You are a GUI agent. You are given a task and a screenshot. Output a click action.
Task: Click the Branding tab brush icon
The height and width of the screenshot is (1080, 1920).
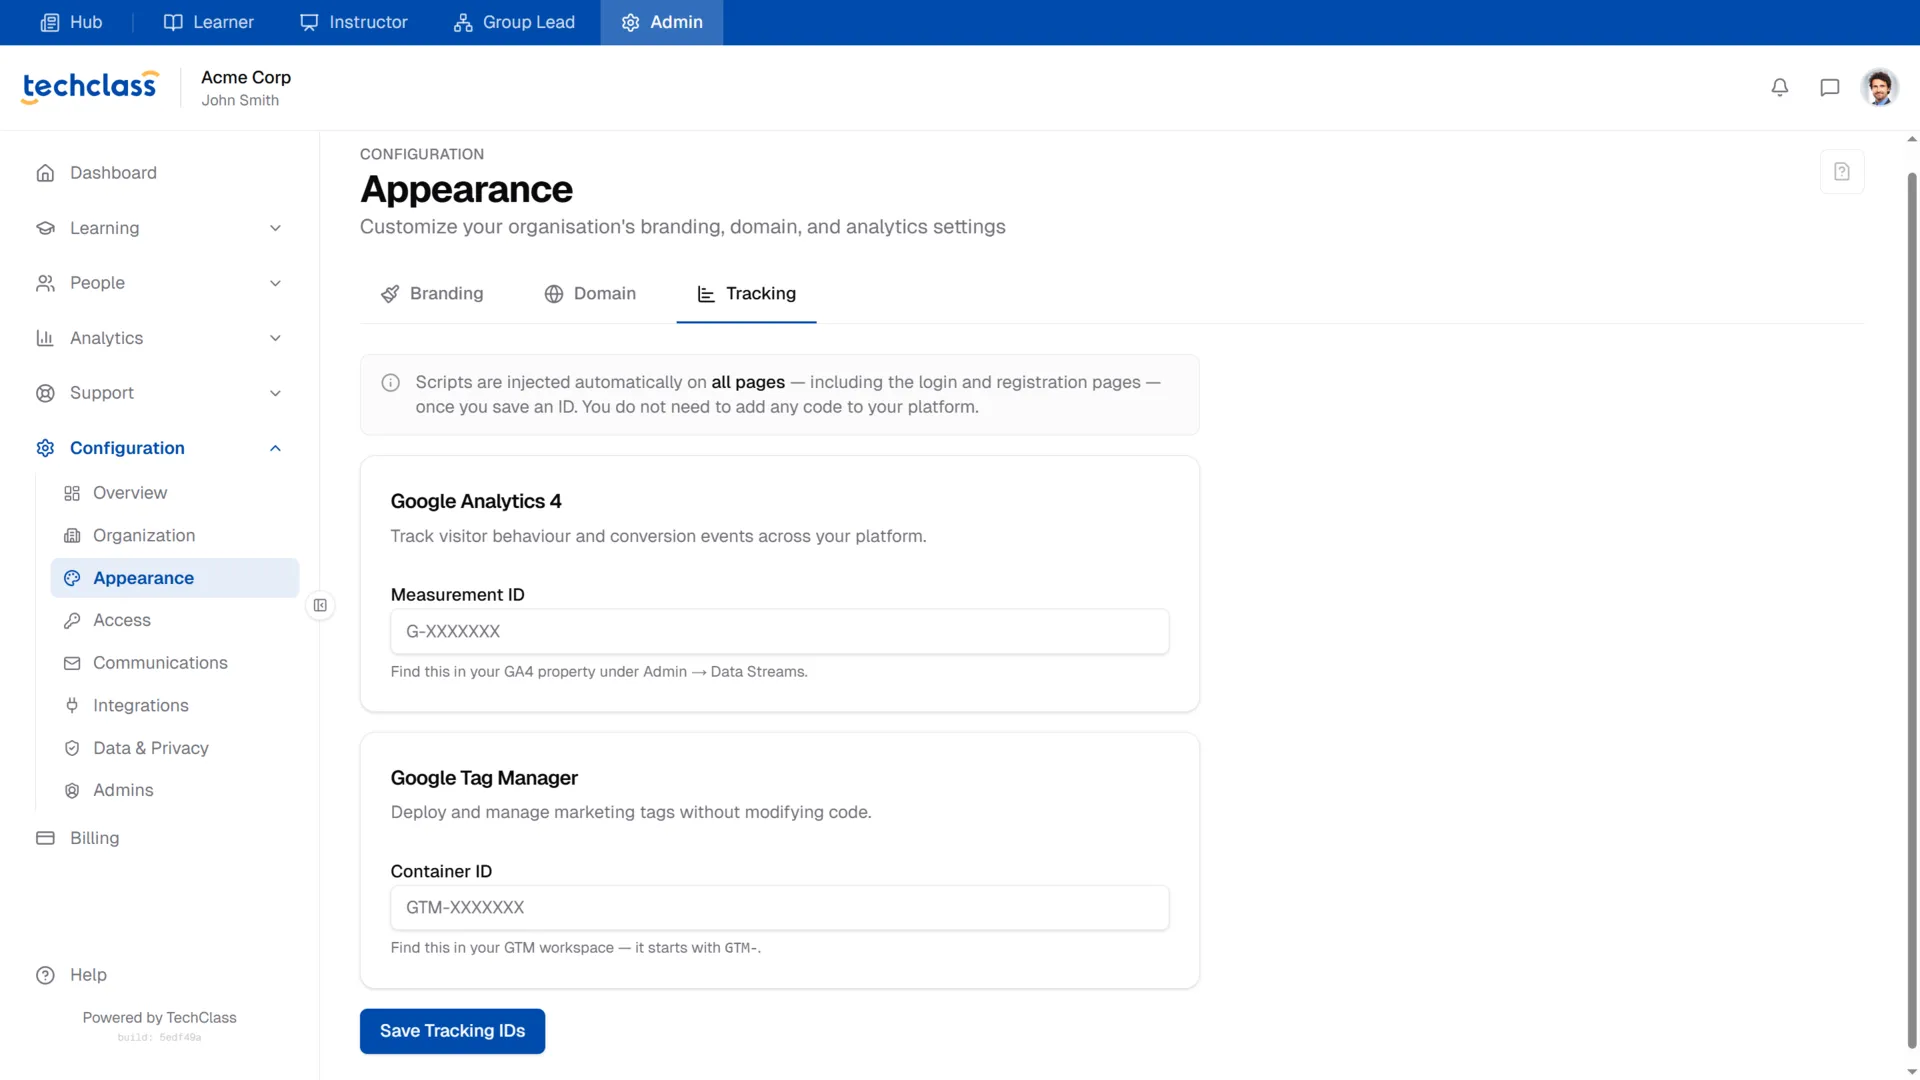tap(390, 294)
